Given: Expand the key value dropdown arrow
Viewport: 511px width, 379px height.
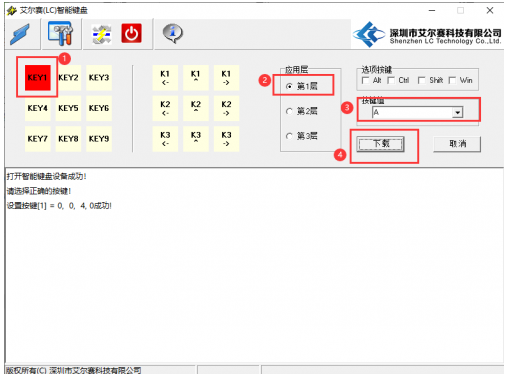Looking at the screenshot, I should (x=458, y=113).
